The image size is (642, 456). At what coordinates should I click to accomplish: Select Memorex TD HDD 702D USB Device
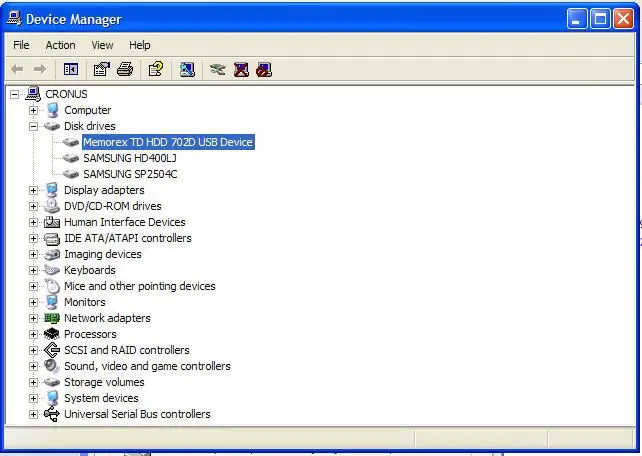(168, 142)
